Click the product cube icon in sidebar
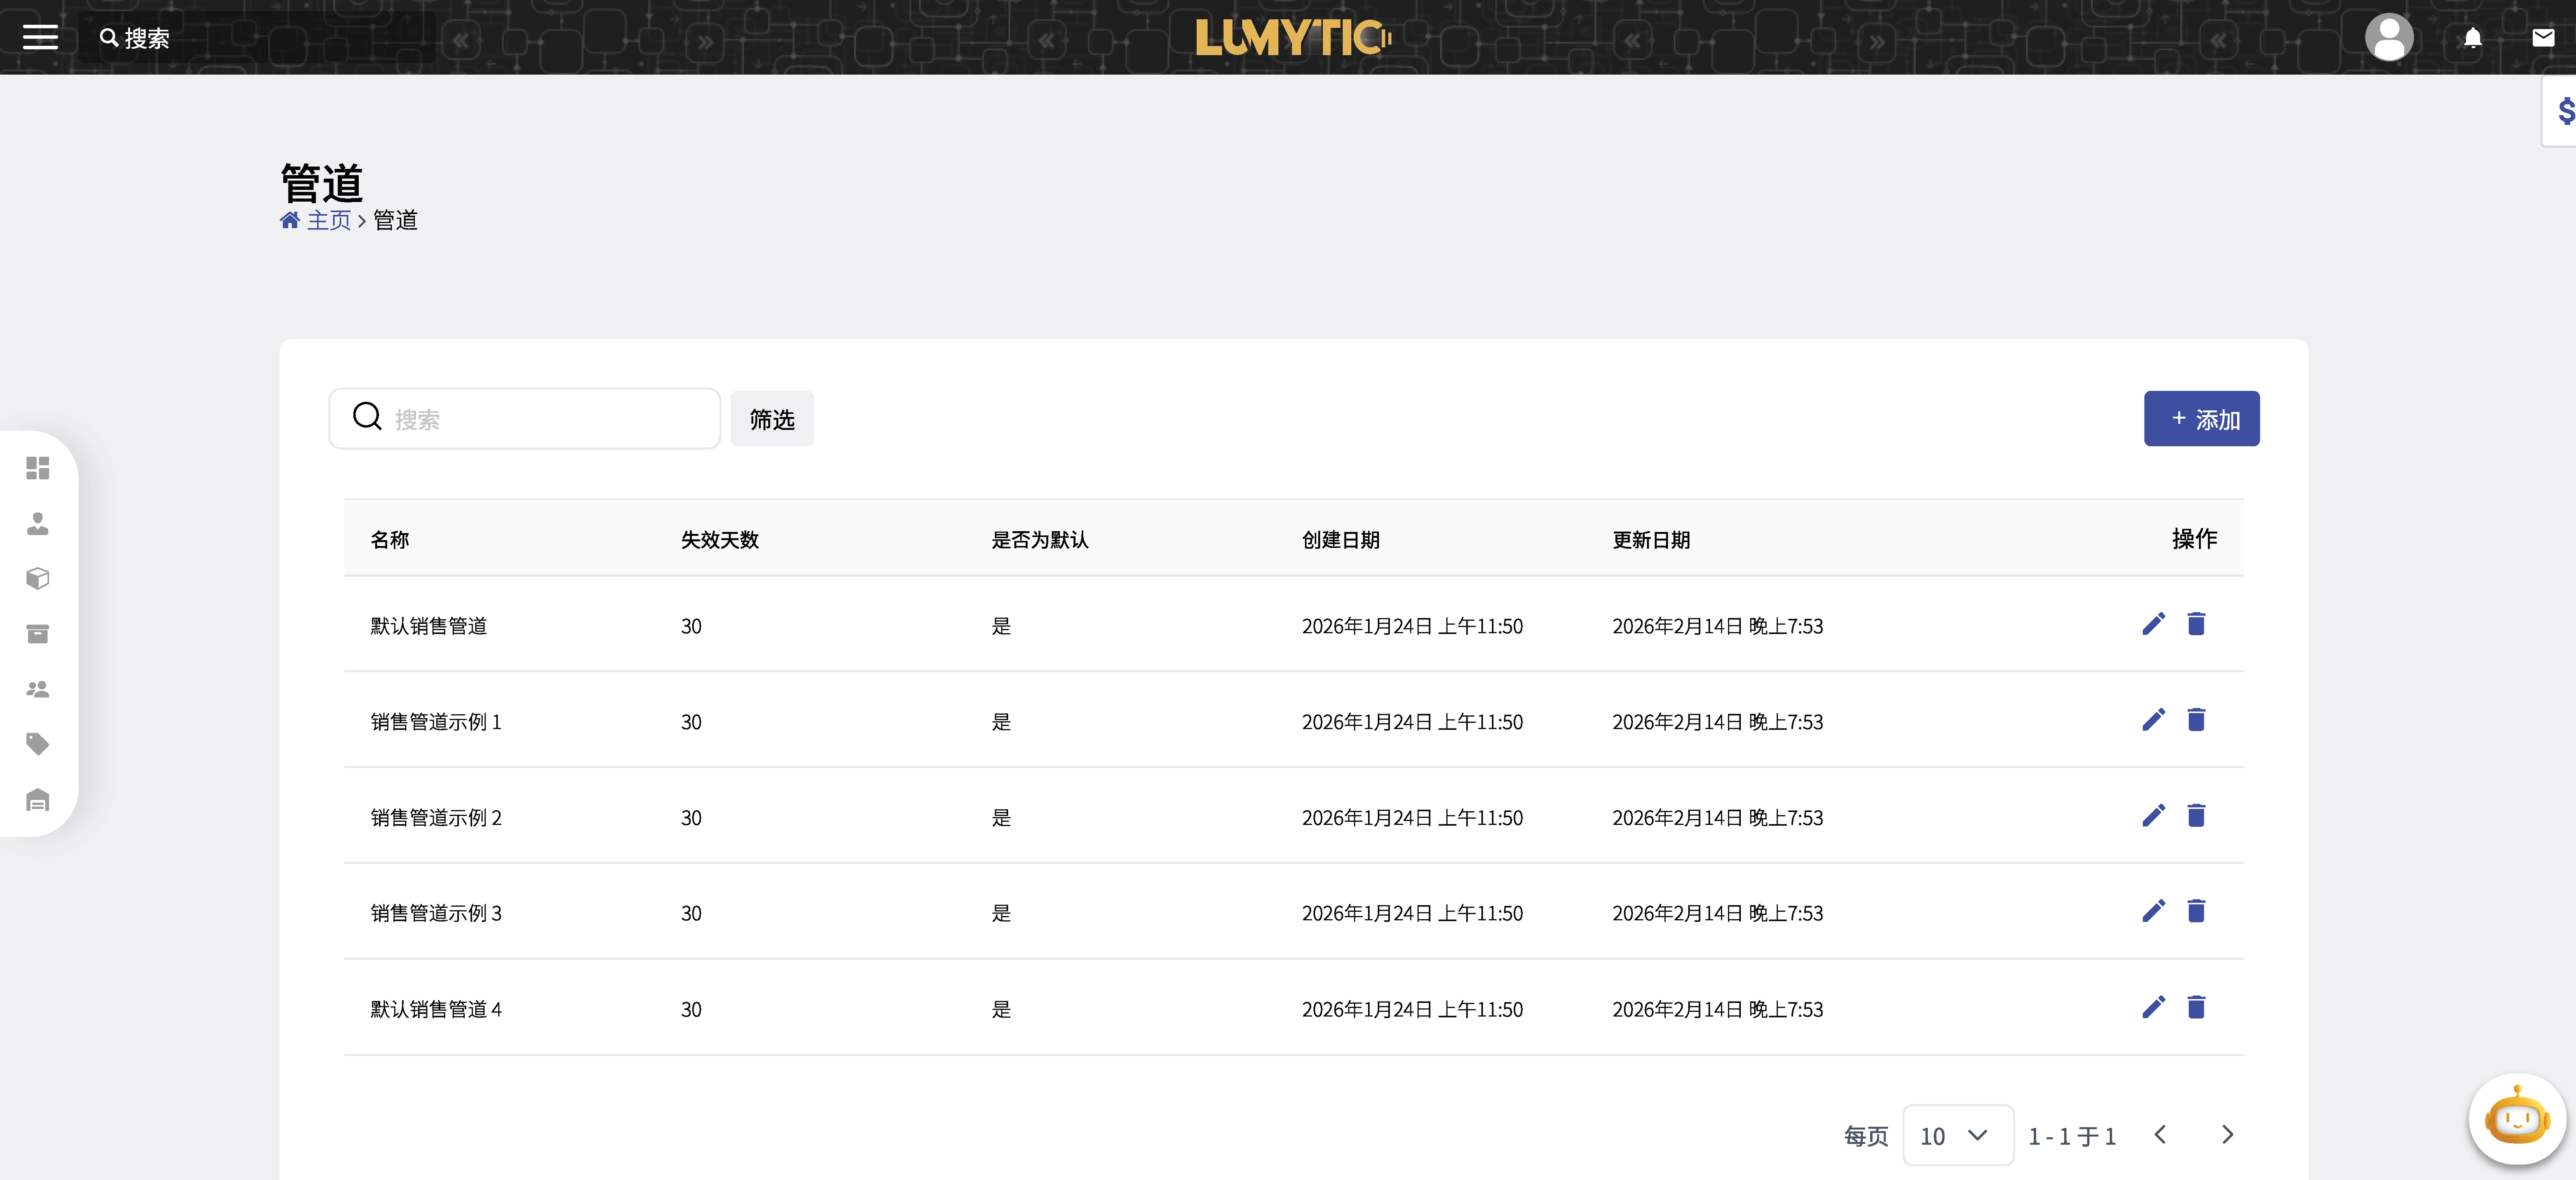This screenshot has height=1180, width=2576. coord(37,578)
